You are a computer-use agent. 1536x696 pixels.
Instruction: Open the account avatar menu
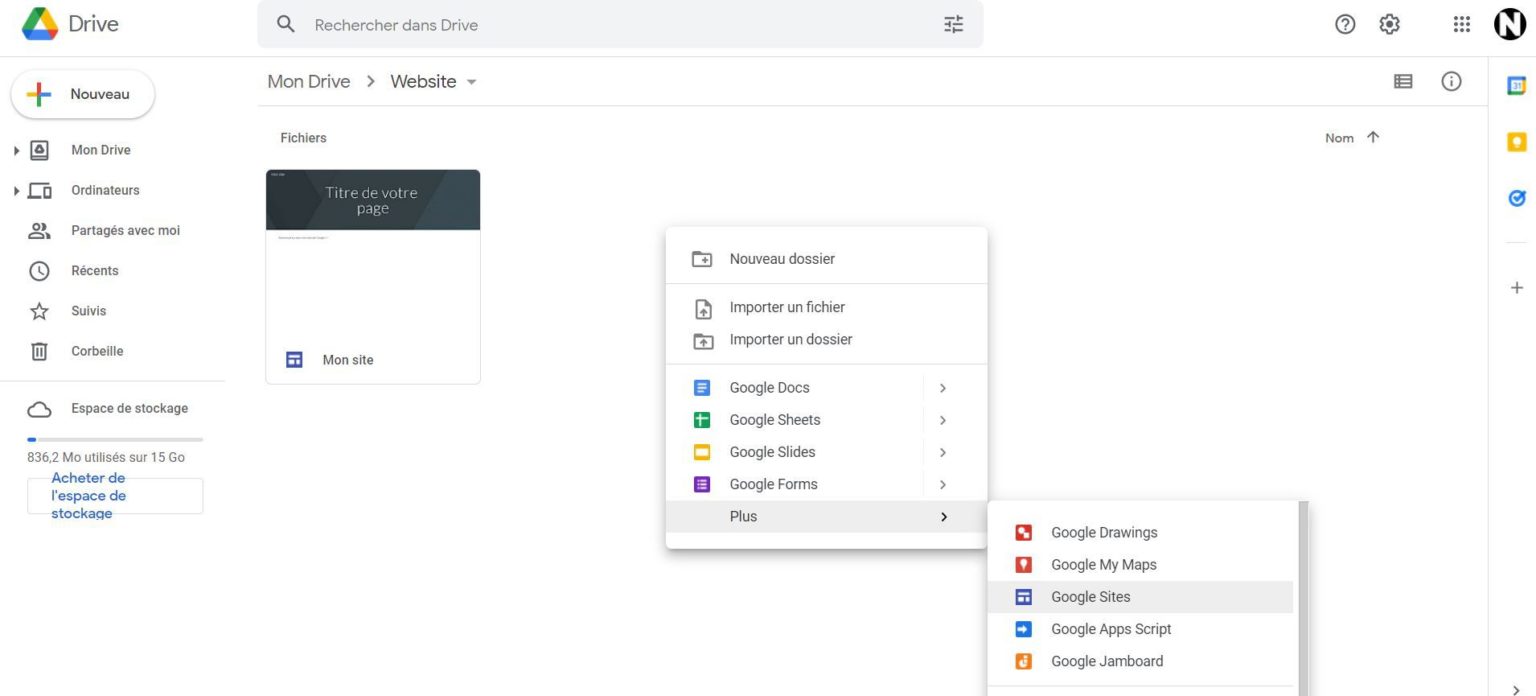point(1510,25)
